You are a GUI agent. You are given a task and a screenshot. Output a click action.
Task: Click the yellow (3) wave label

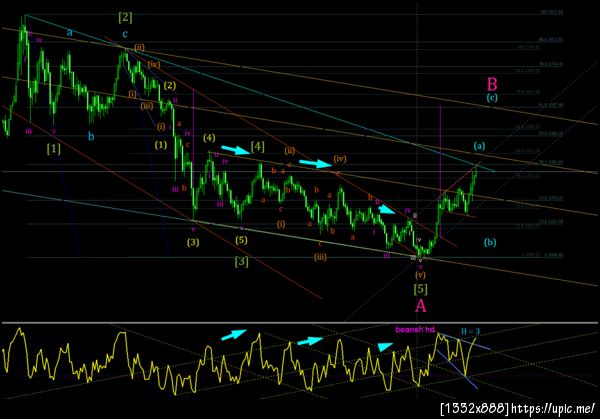[193, 242]
